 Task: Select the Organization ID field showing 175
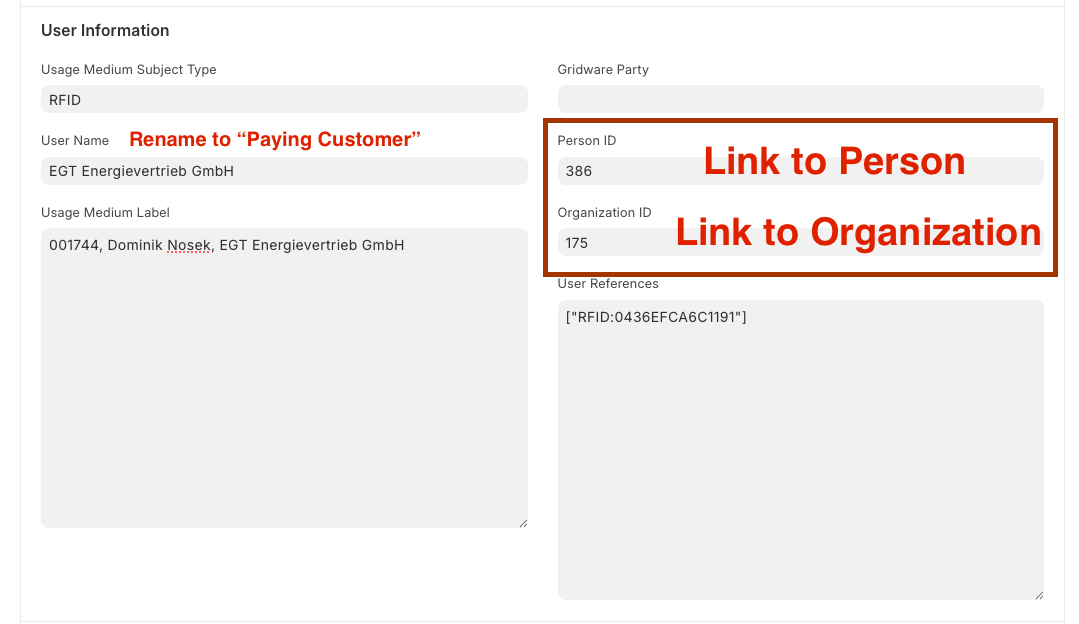pyautogui.click(x=800, y=242)
